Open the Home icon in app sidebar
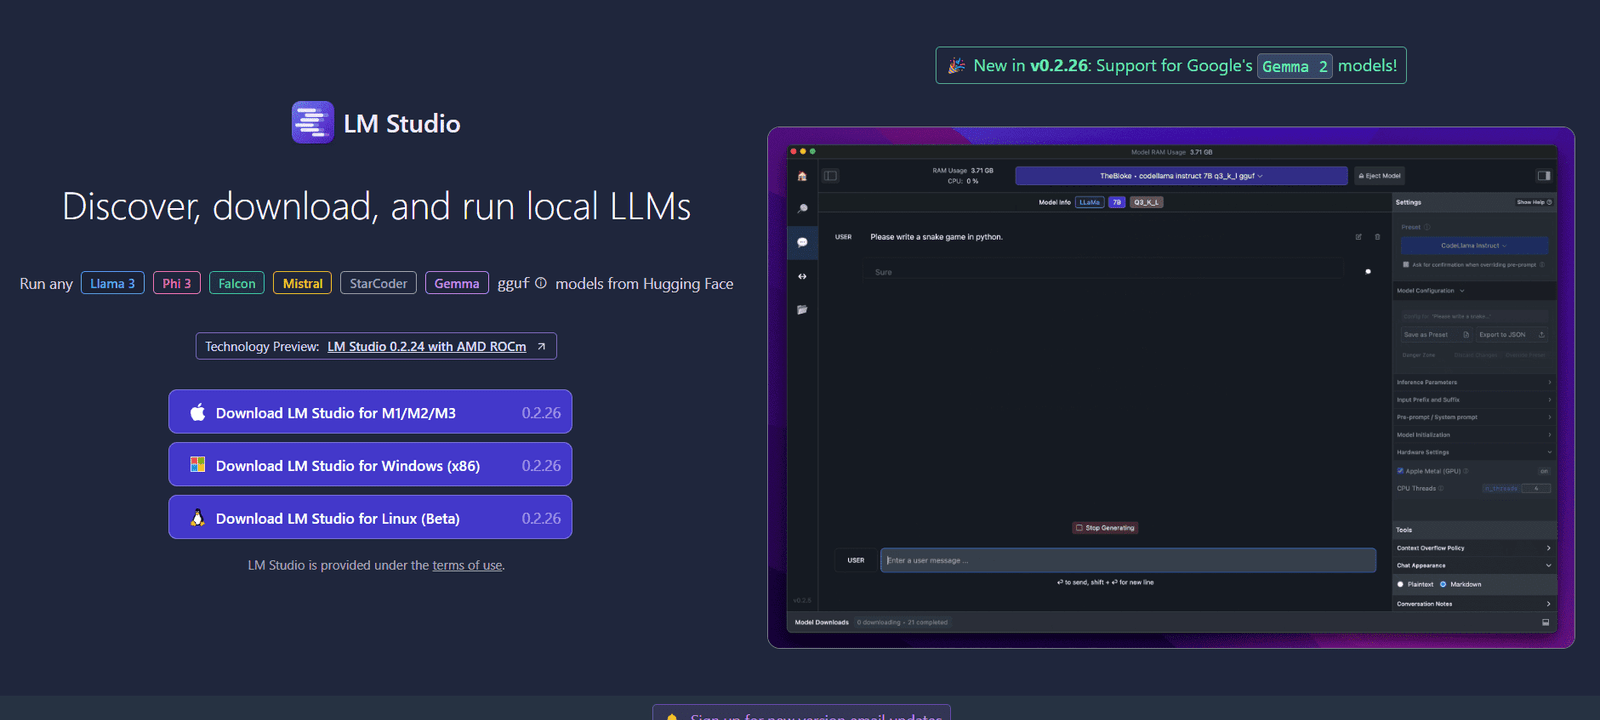1600x720 pixels. pos(802,176)
